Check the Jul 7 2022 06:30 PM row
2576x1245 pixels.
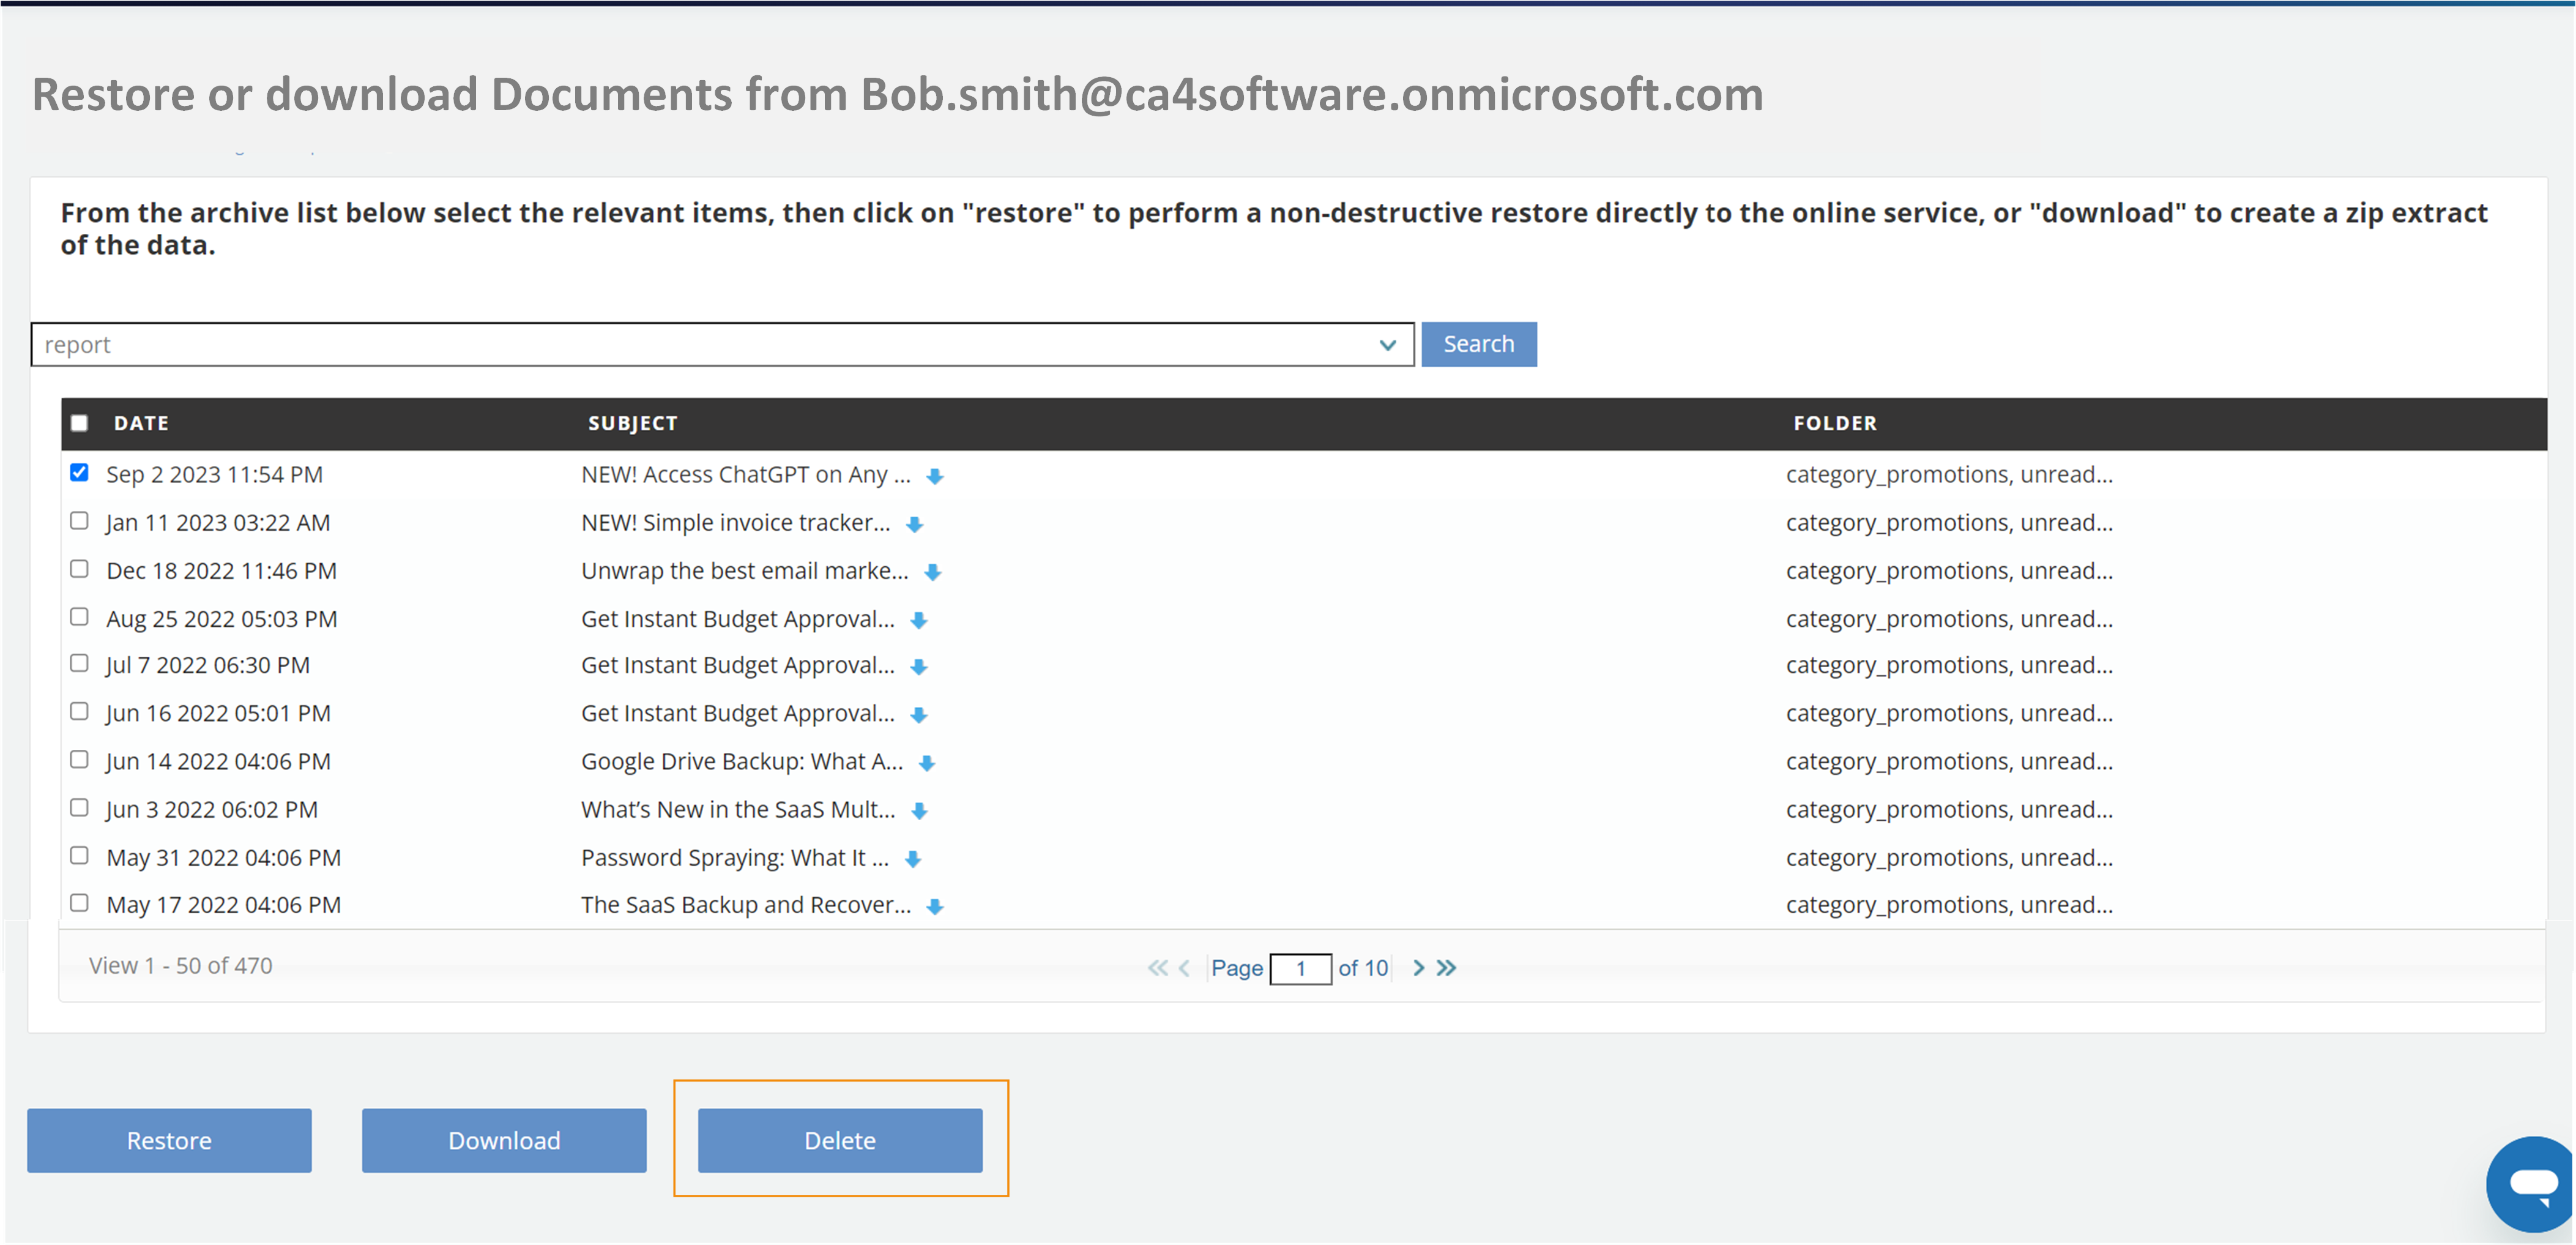79,662
